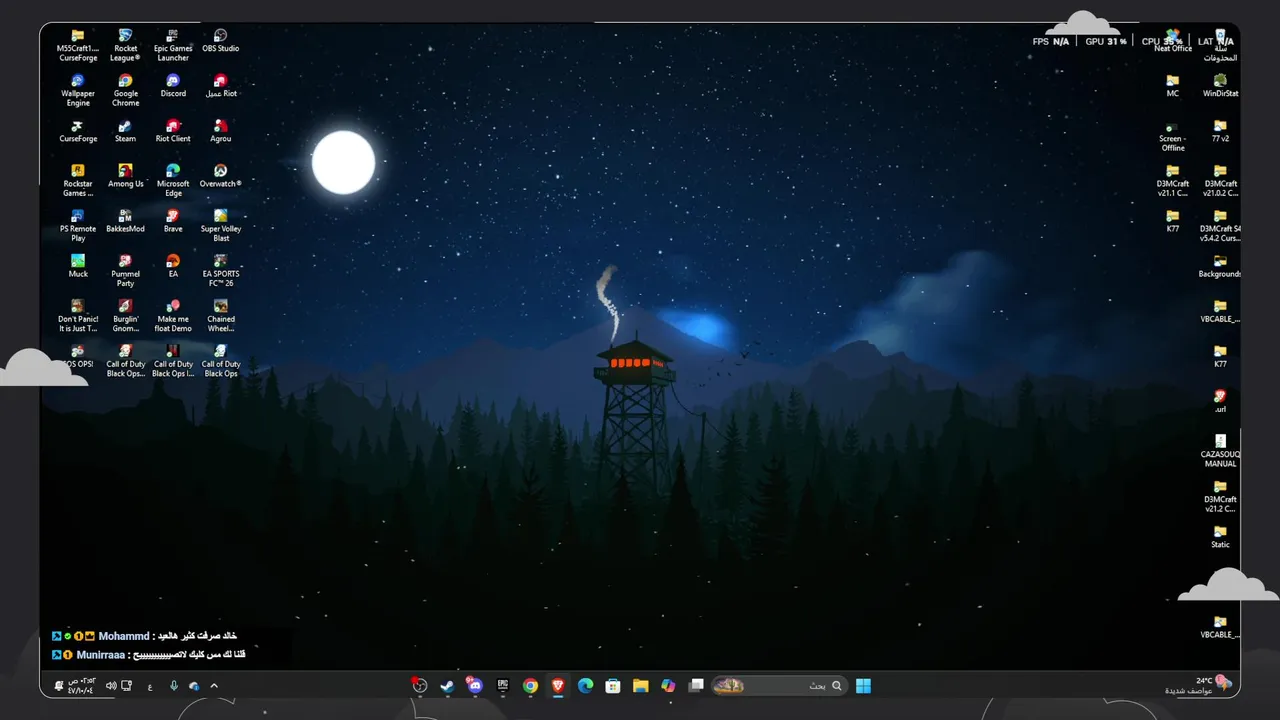Open the D3MCraft v21.2 folder
1280x720 pixels.
click(1220, 495)
